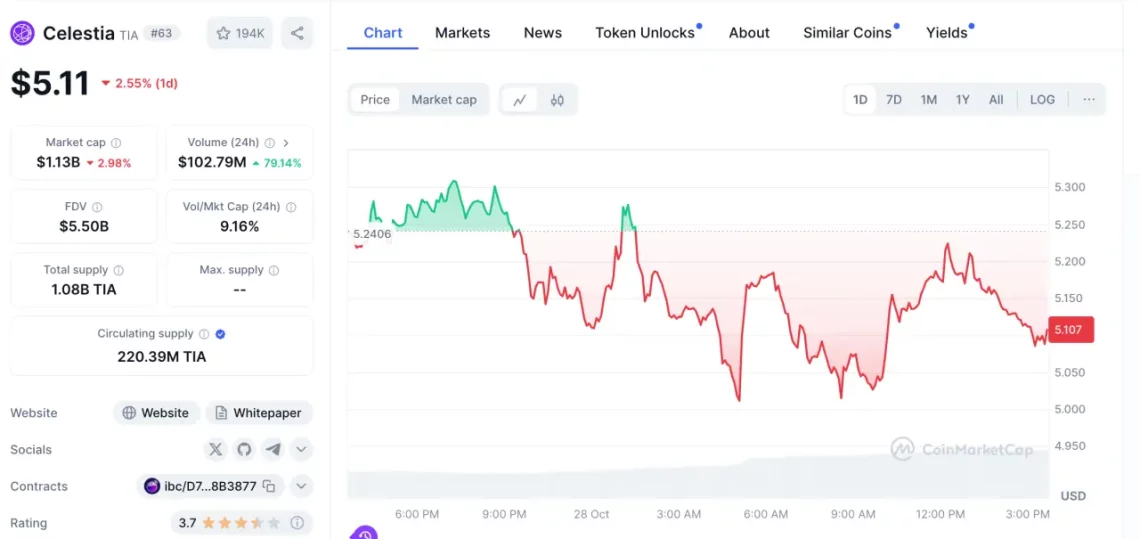
Task: Select the line chart view icon
Action: point(520,100)
